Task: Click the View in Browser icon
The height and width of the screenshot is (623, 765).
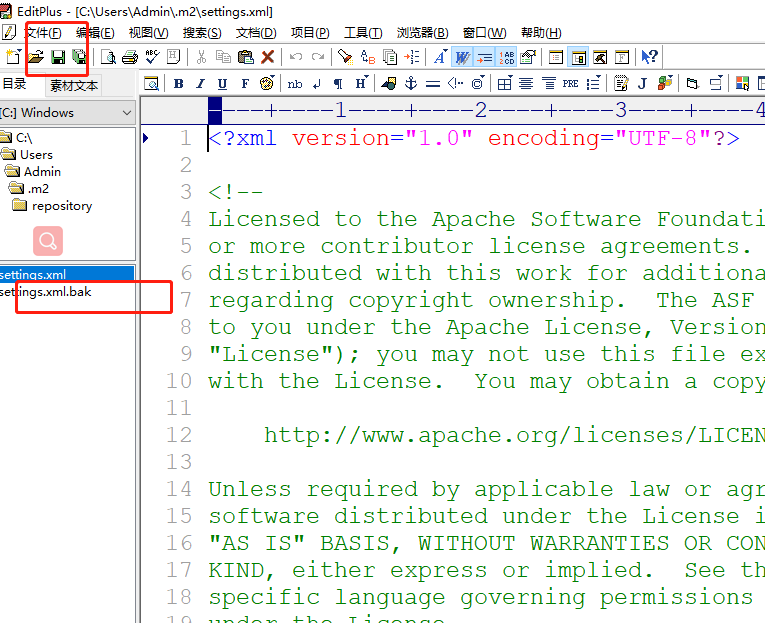Action: click(151, 84)
